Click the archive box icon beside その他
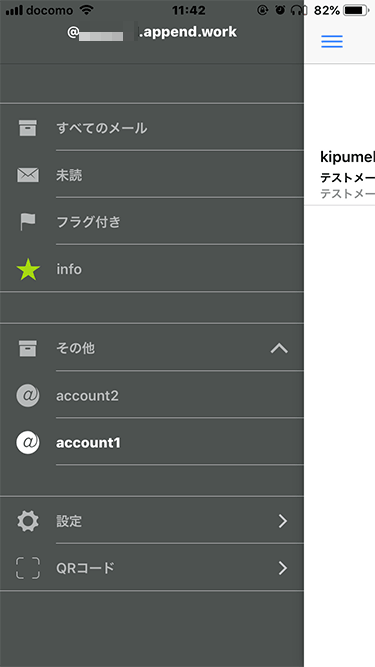This screenshot has width=375, height=667. (x=28, y=348)
